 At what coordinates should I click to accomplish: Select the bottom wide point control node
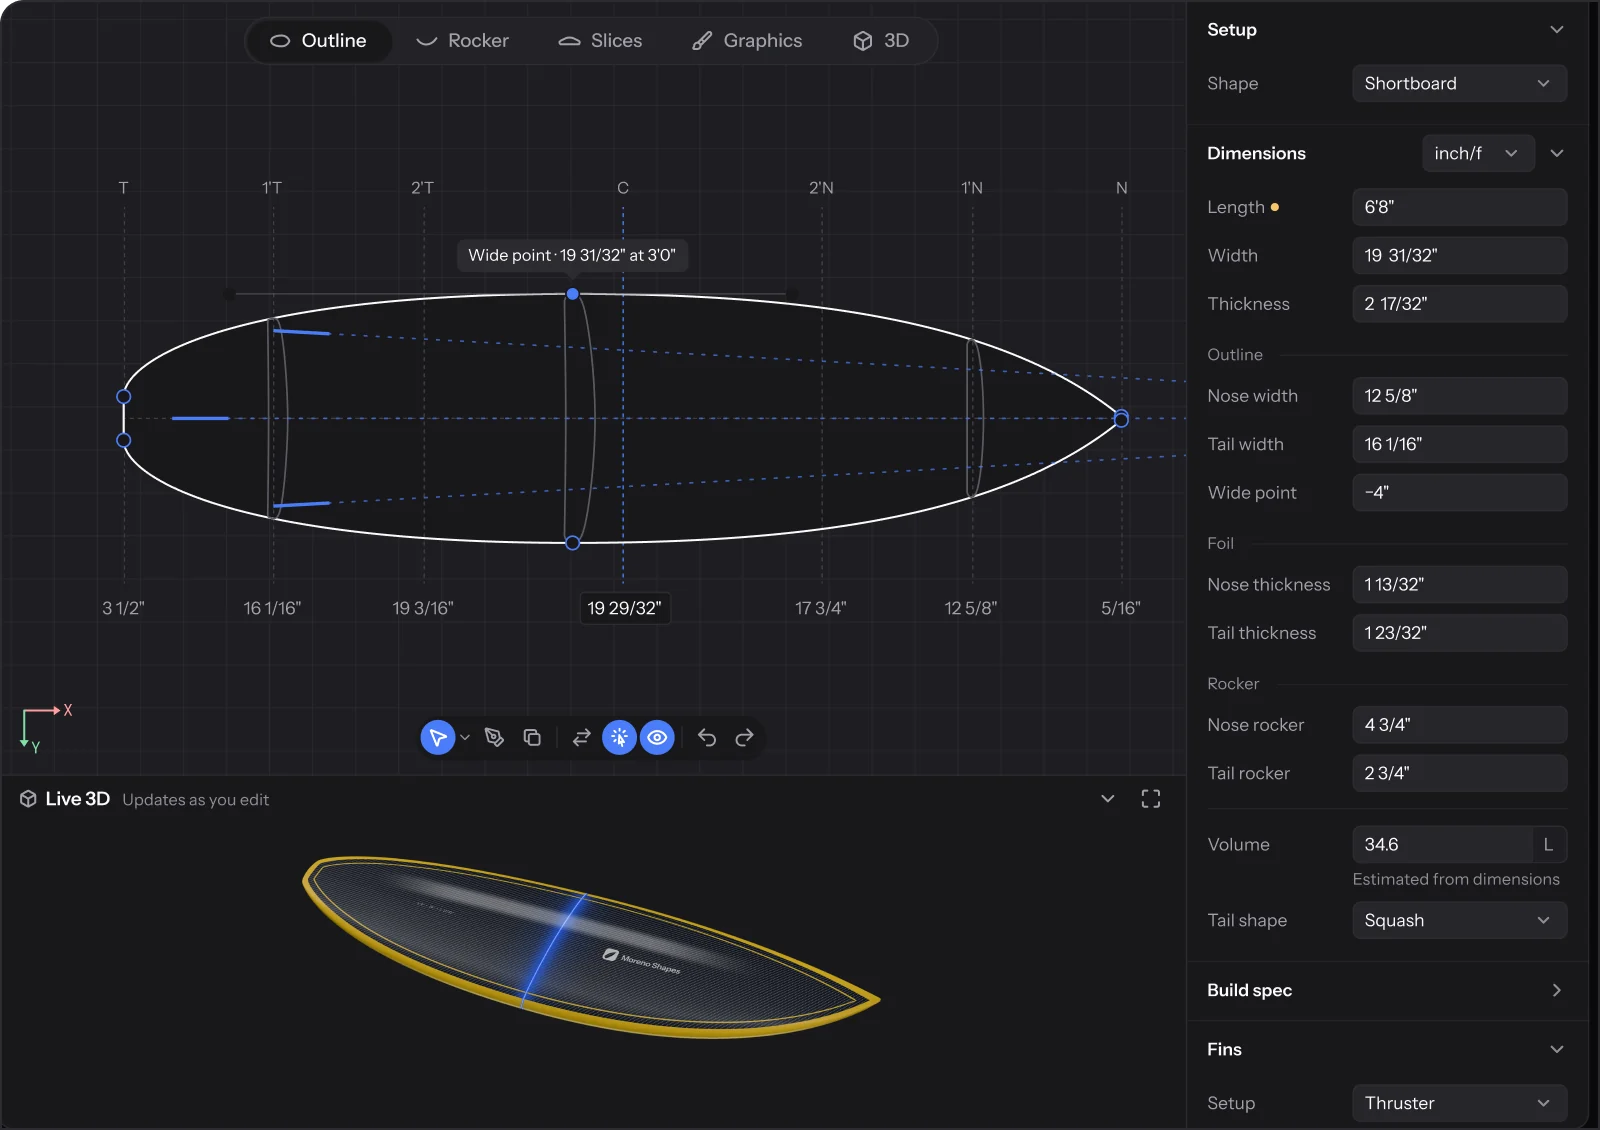(572, 543)
